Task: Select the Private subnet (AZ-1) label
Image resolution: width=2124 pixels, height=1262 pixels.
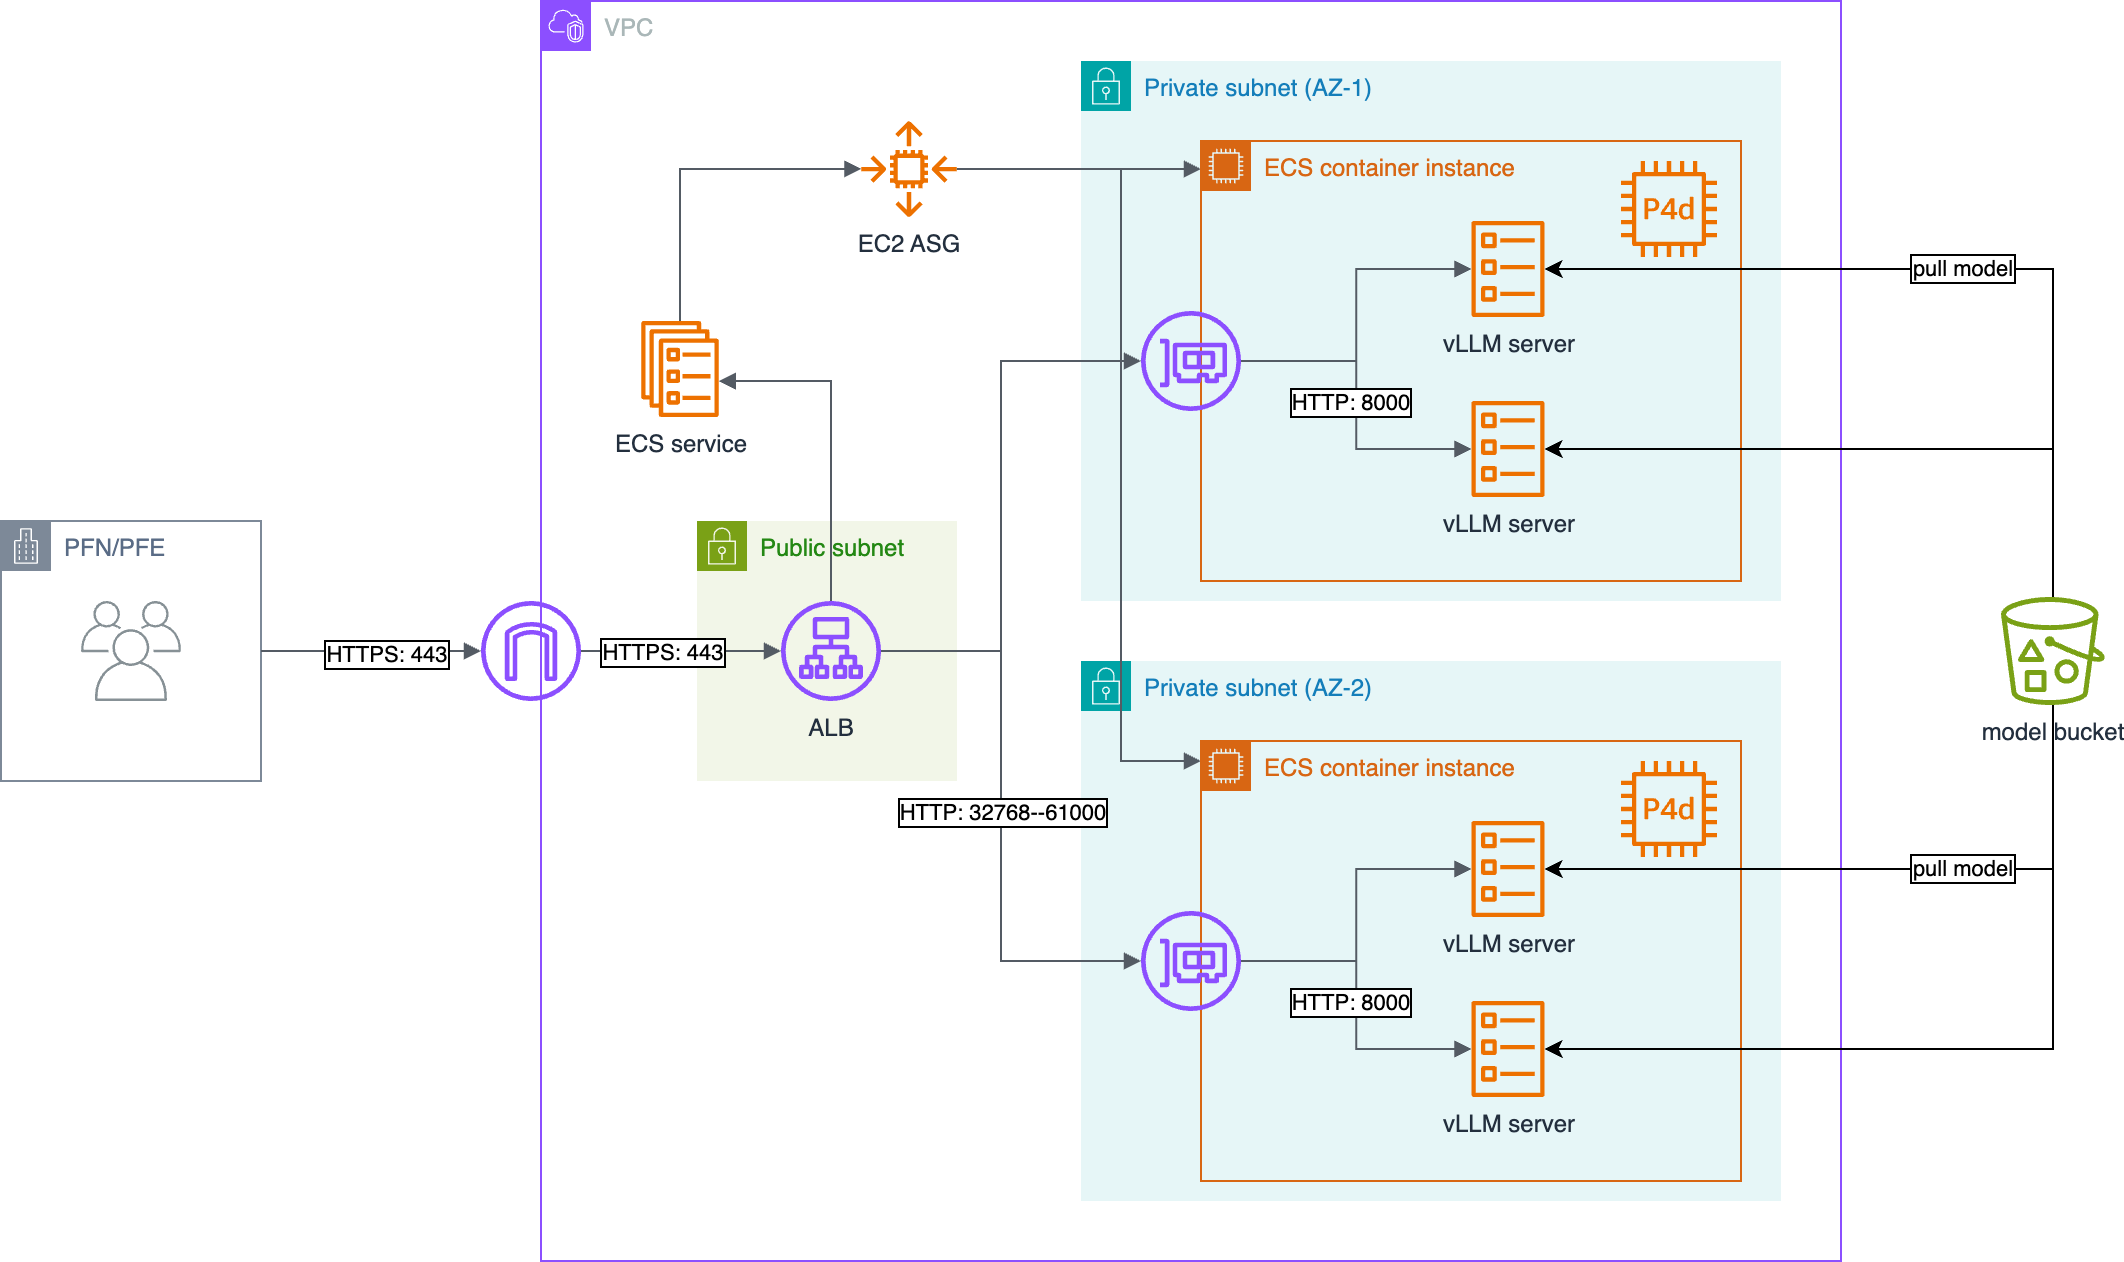Action: pyautogui.click(x=1257, y=88)
